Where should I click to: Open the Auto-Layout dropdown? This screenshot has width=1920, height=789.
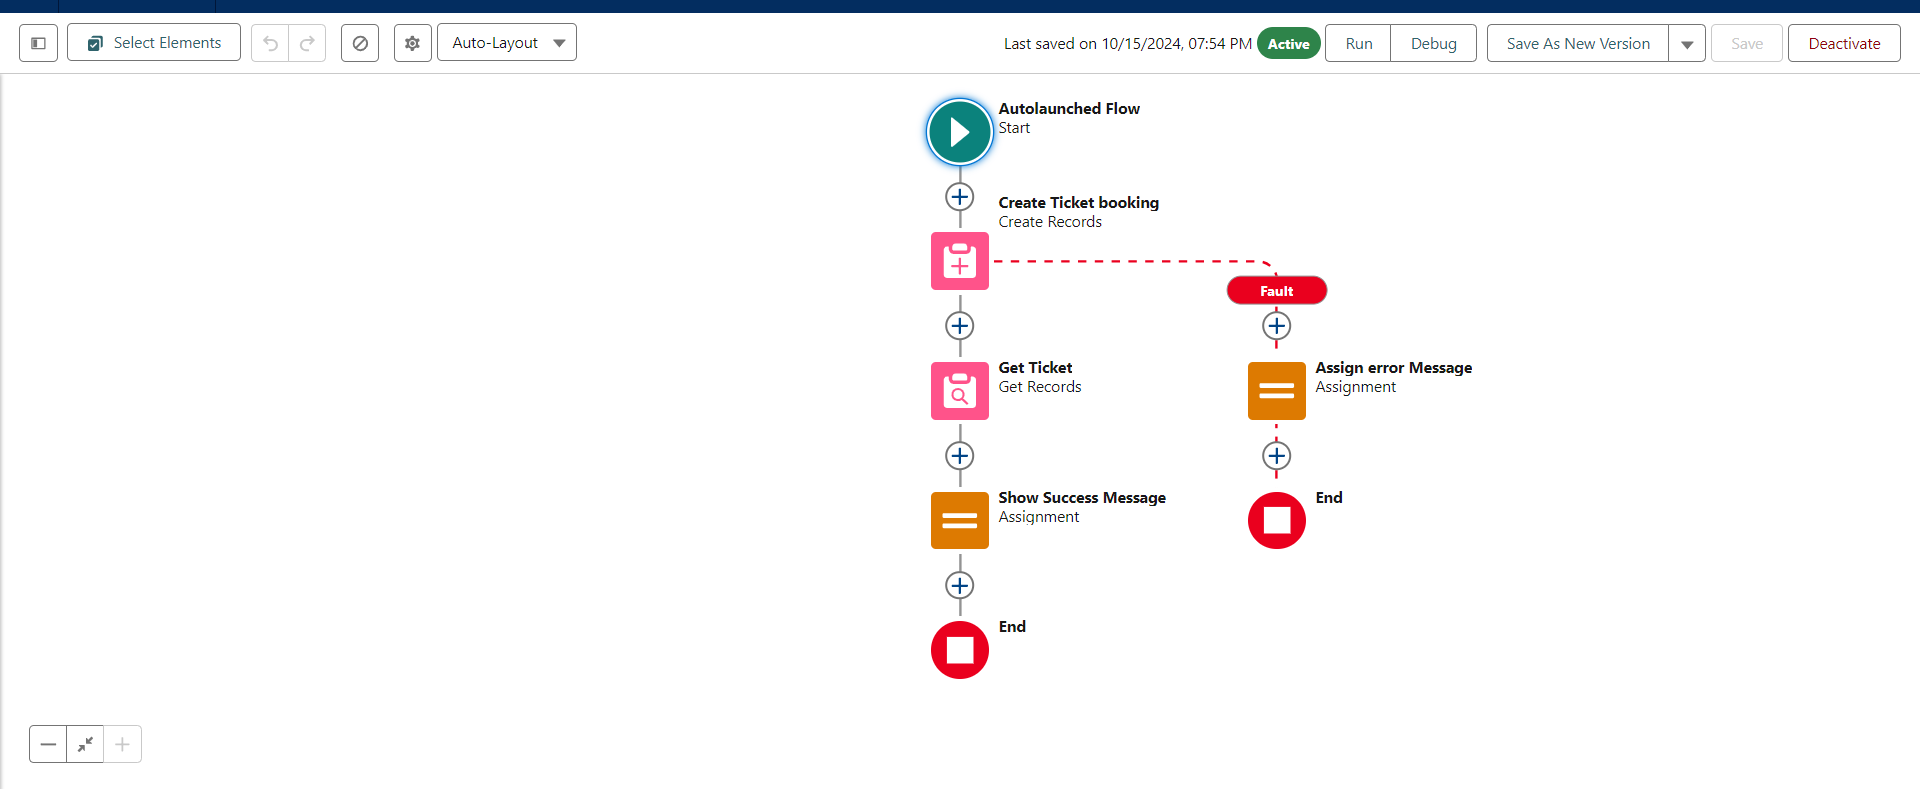(x=507, y=43)
